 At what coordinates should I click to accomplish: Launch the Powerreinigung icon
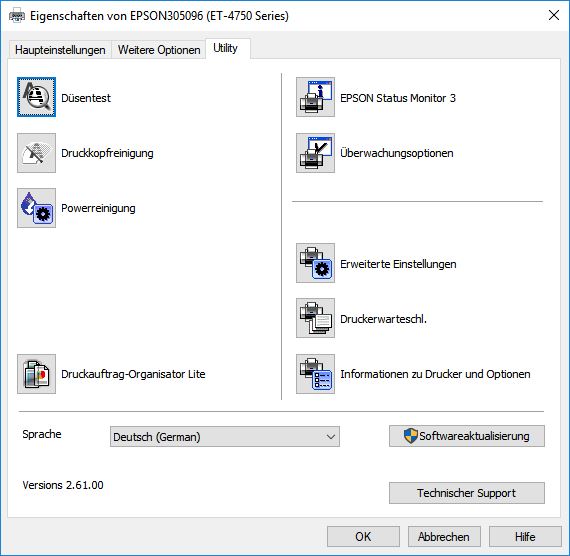[36, 208]
